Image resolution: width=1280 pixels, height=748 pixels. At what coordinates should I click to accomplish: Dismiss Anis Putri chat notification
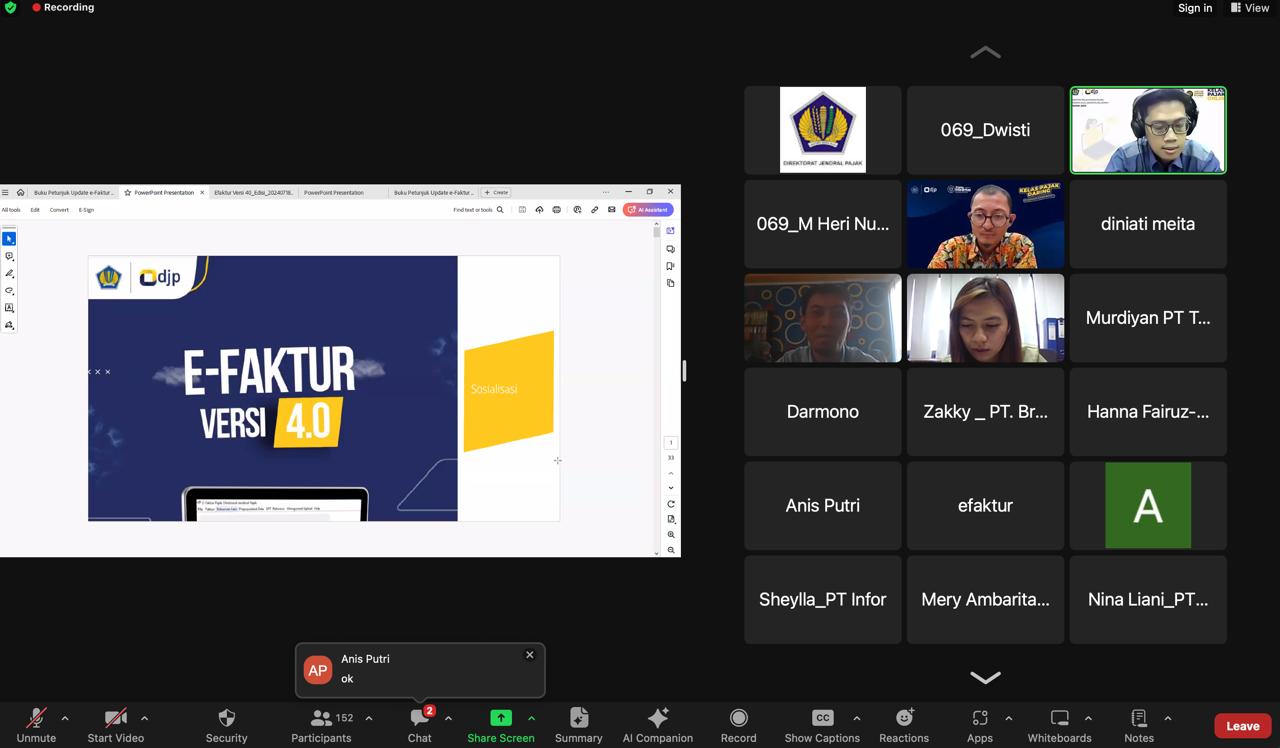point(530,655)
